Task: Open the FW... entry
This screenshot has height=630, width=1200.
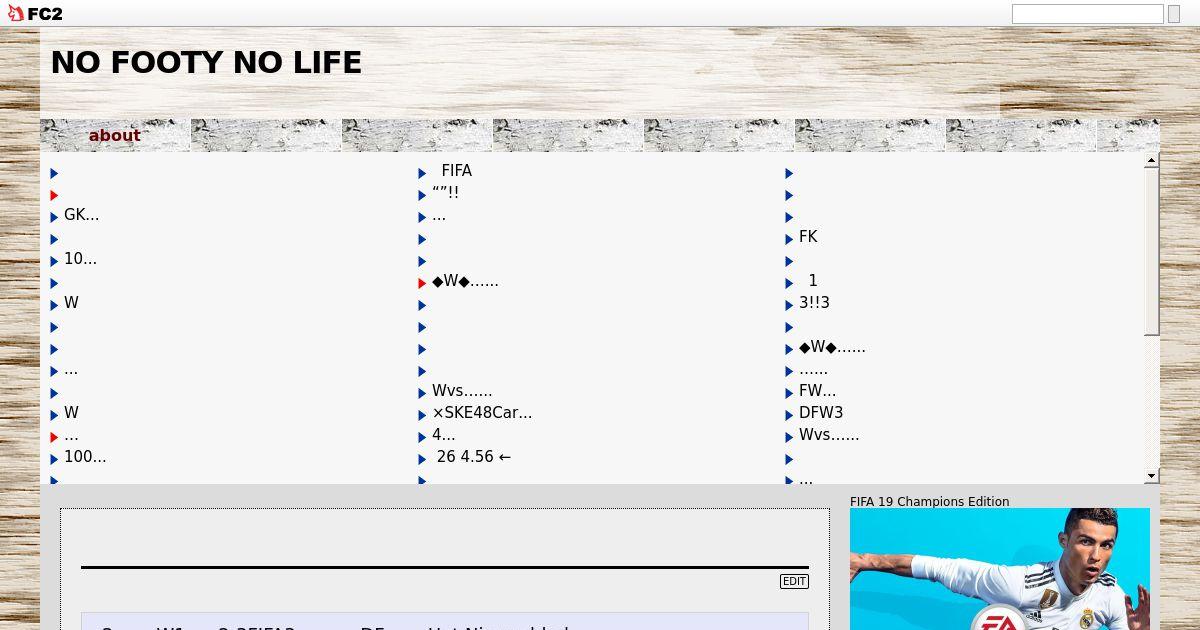Action: pyautogui.click(x=817, y=391)
